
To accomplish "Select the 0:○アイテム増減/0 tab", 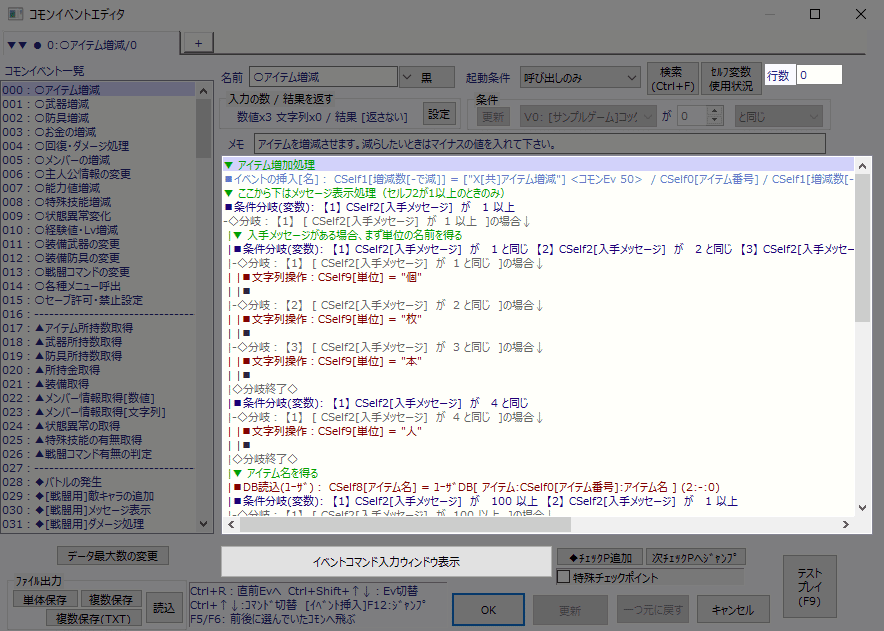I will [91, 45].
